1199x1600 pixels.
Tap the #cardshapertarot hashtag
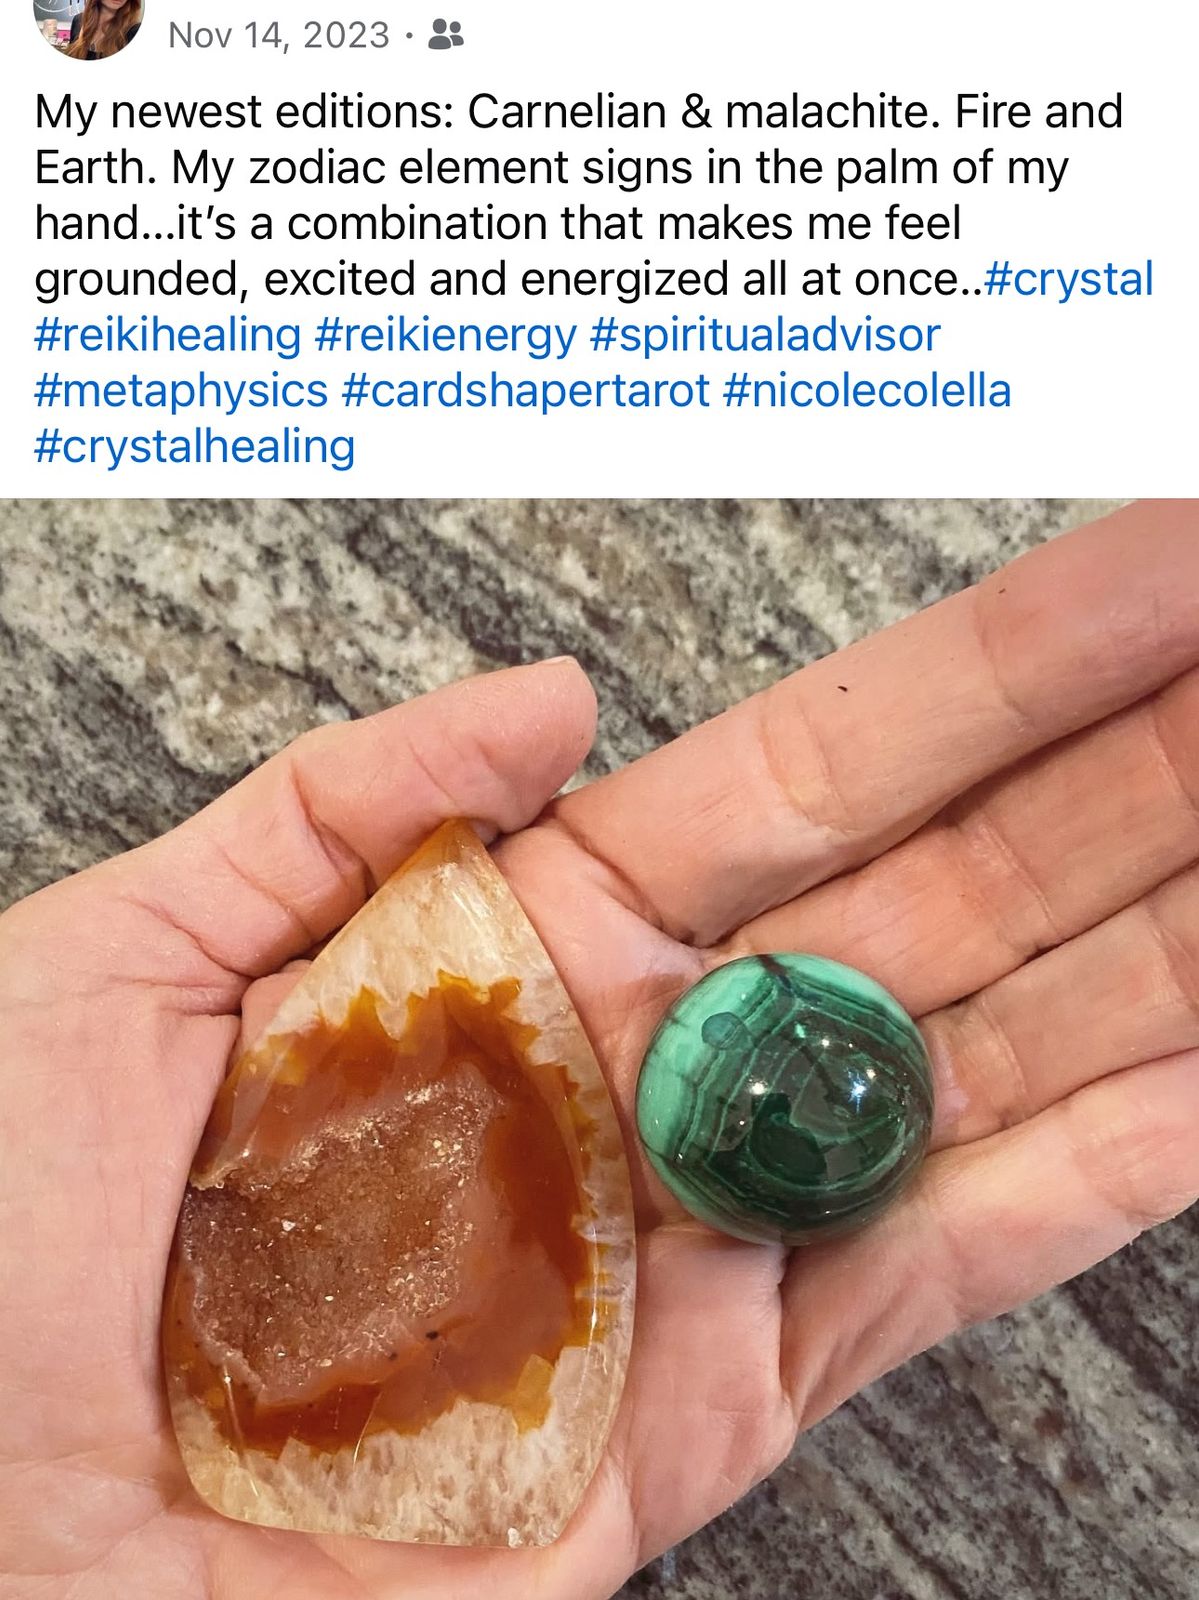coord(525,391)
